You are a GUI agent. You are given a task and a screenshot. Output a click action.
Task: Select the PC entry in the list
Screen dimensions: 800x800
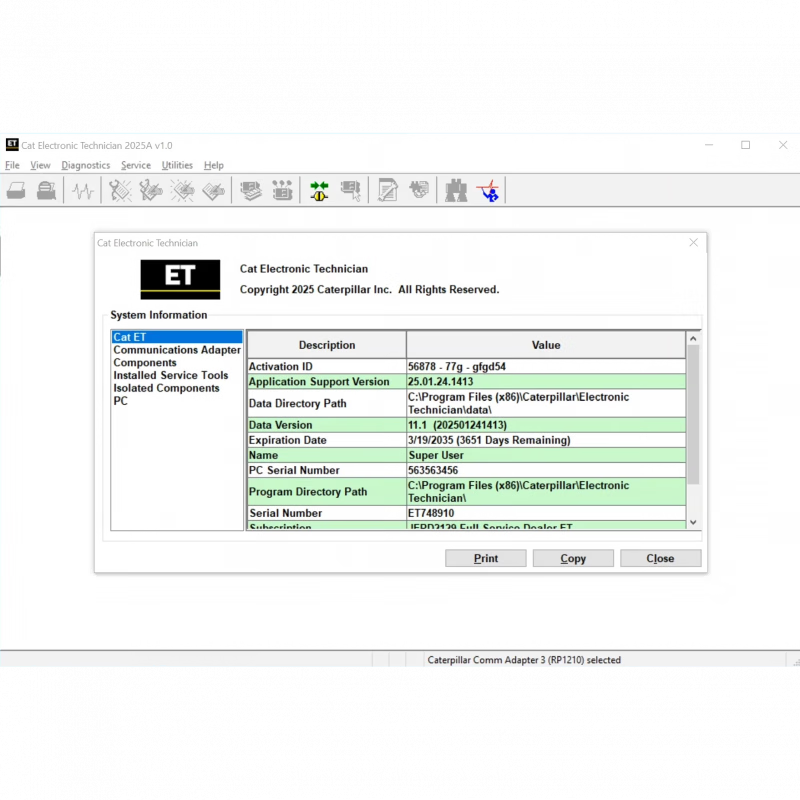(x=120, y=401)
